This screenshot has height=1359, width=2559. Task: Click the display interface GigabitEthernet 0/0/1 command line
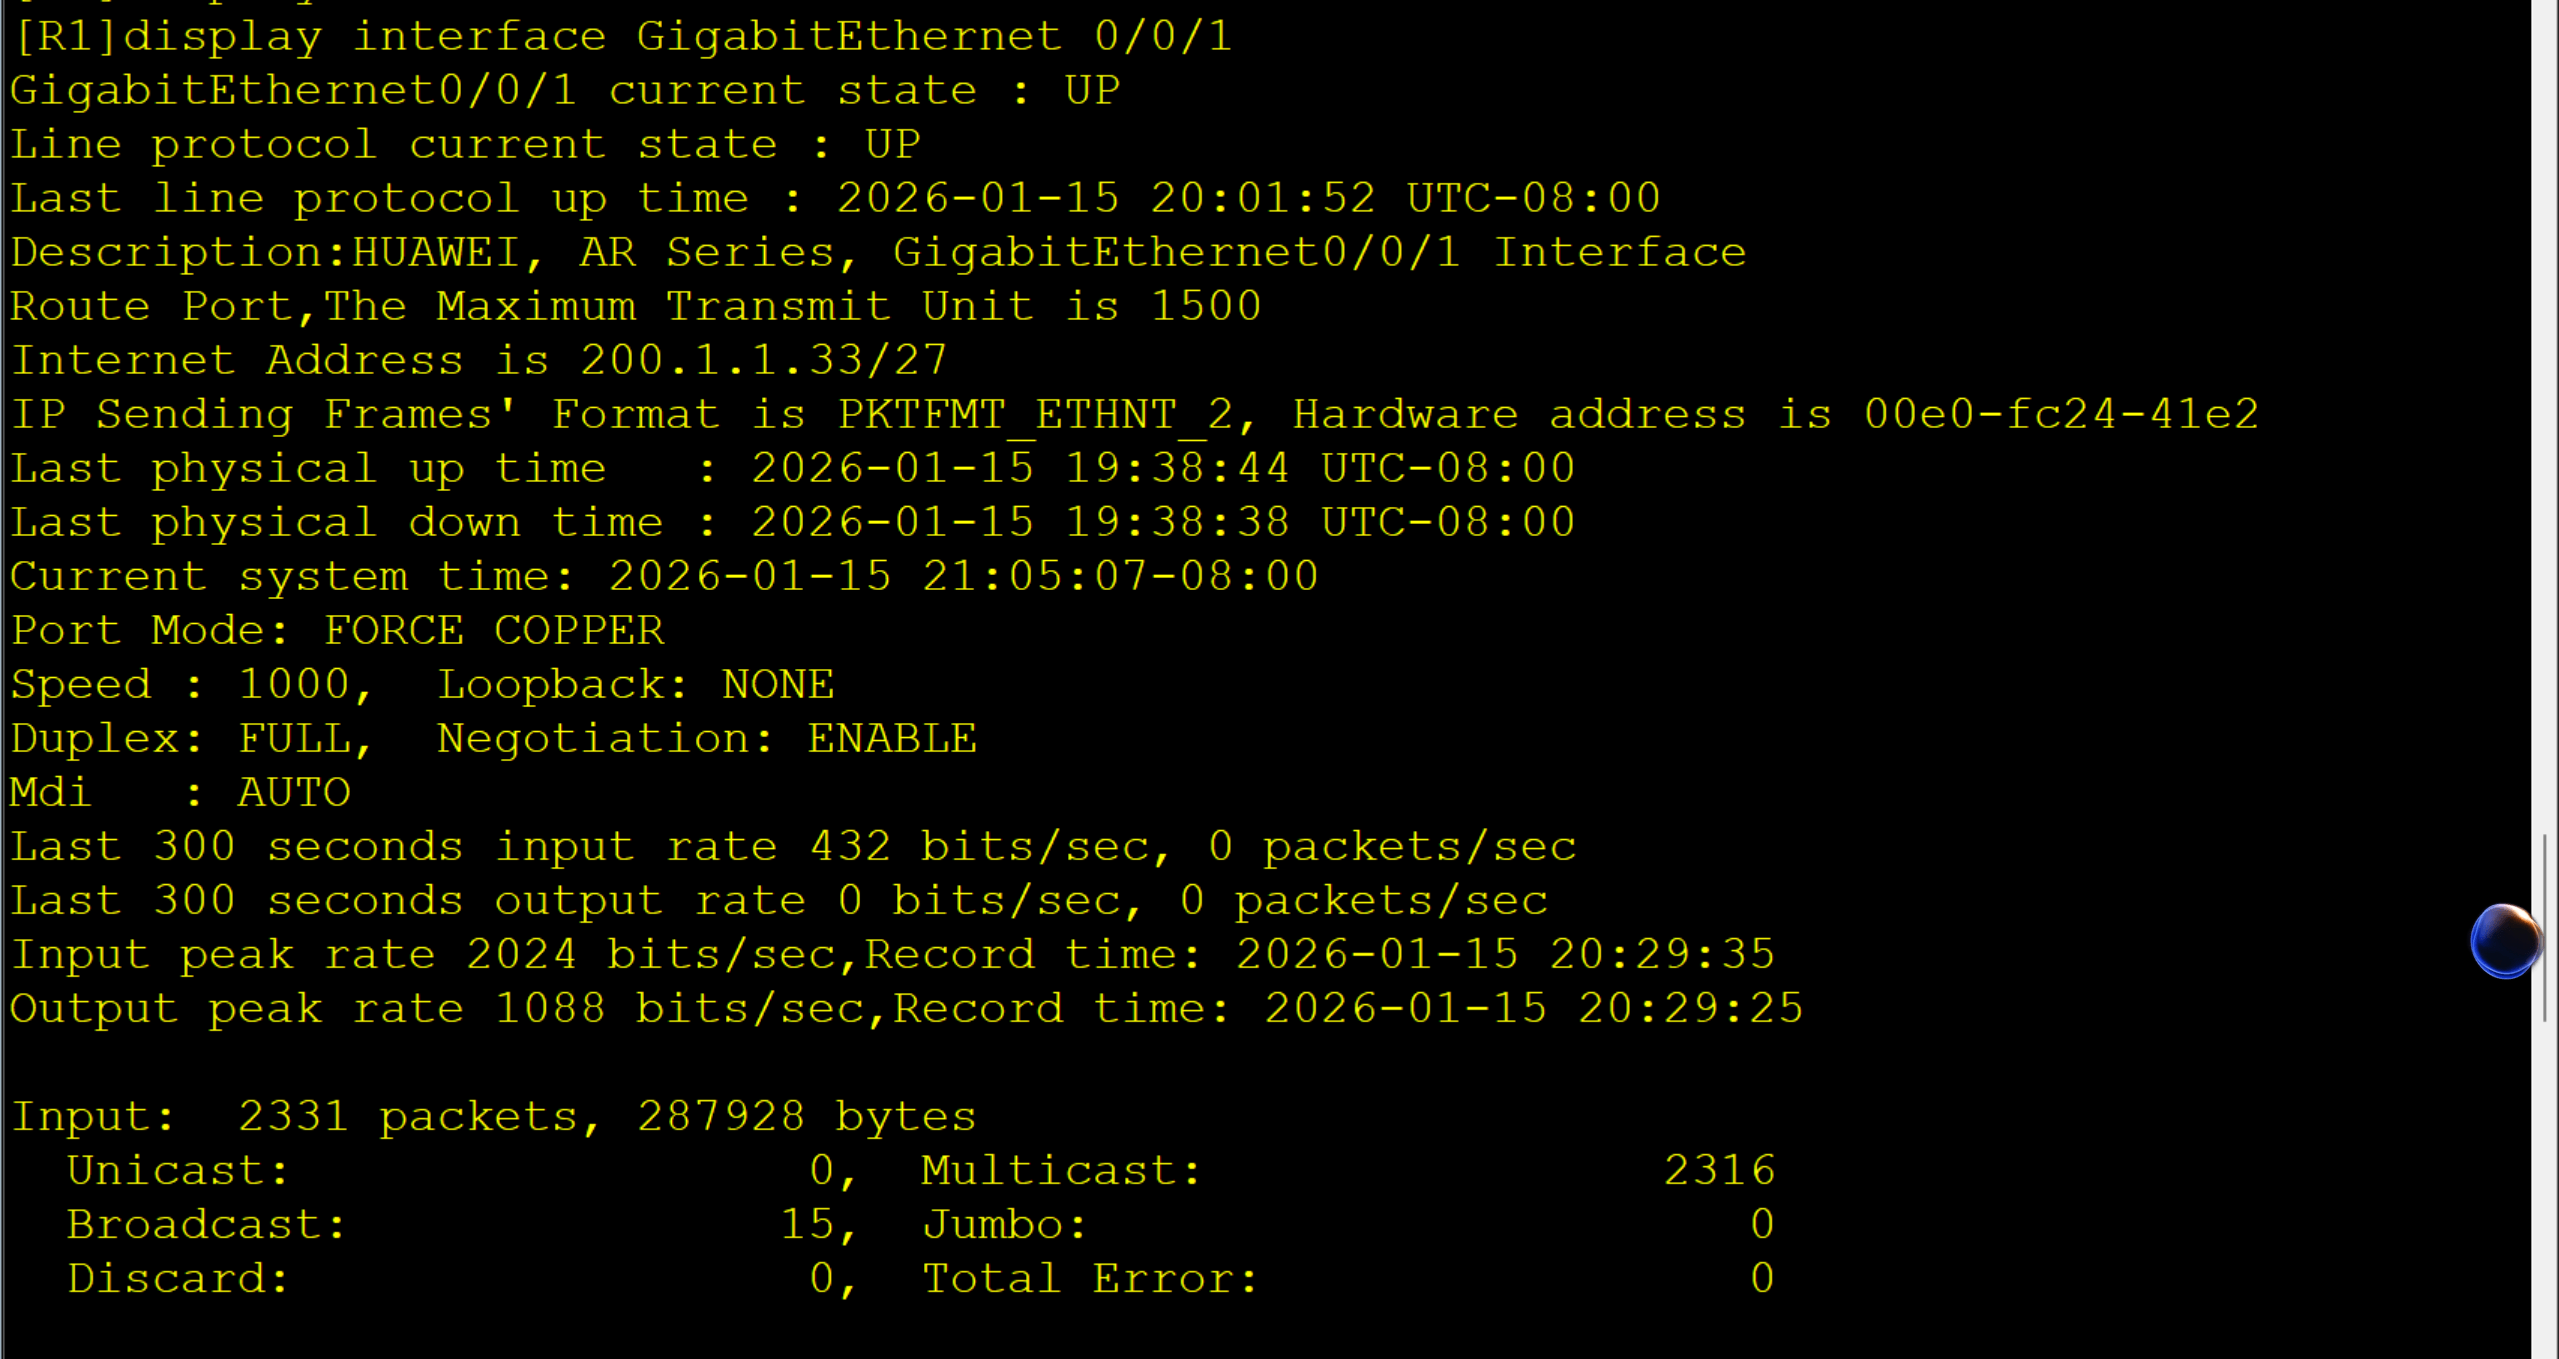tap(621, 37)
